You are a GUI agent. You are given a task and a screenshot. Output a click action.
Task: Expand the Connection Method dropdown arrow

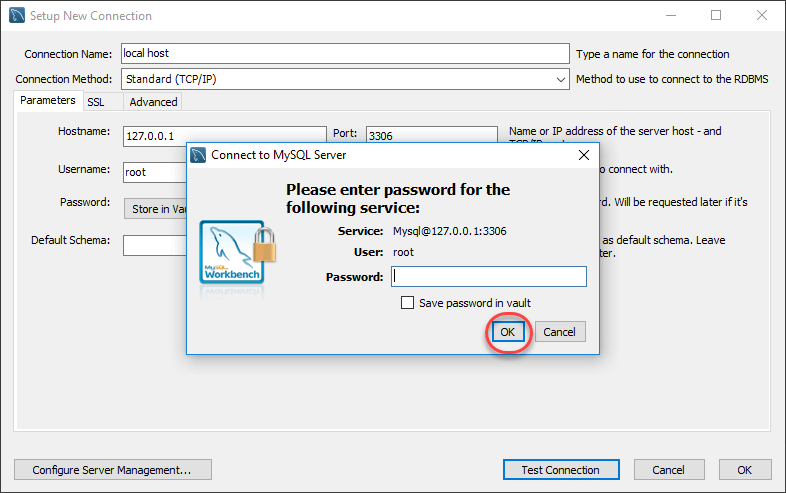[561, 79]
